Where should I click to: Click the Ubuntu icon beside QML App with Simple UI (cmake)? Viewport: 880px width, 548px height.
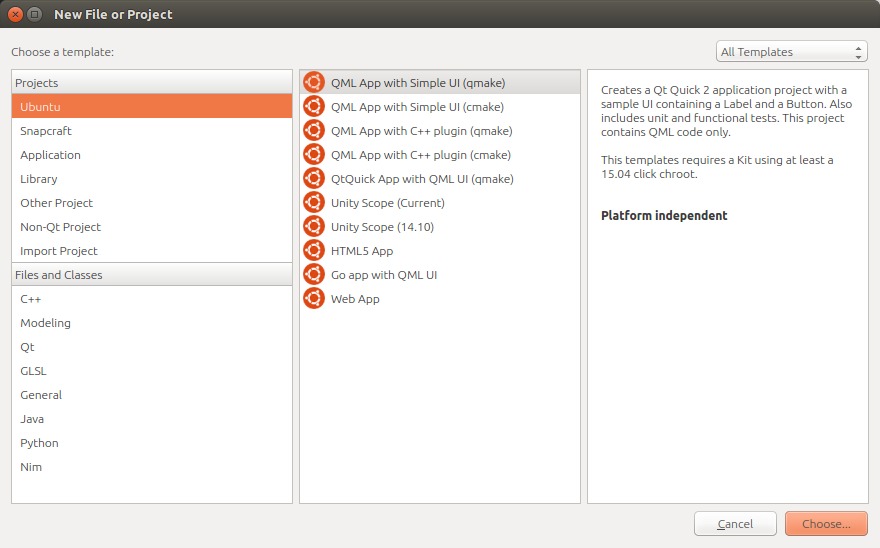pos(314,107)
